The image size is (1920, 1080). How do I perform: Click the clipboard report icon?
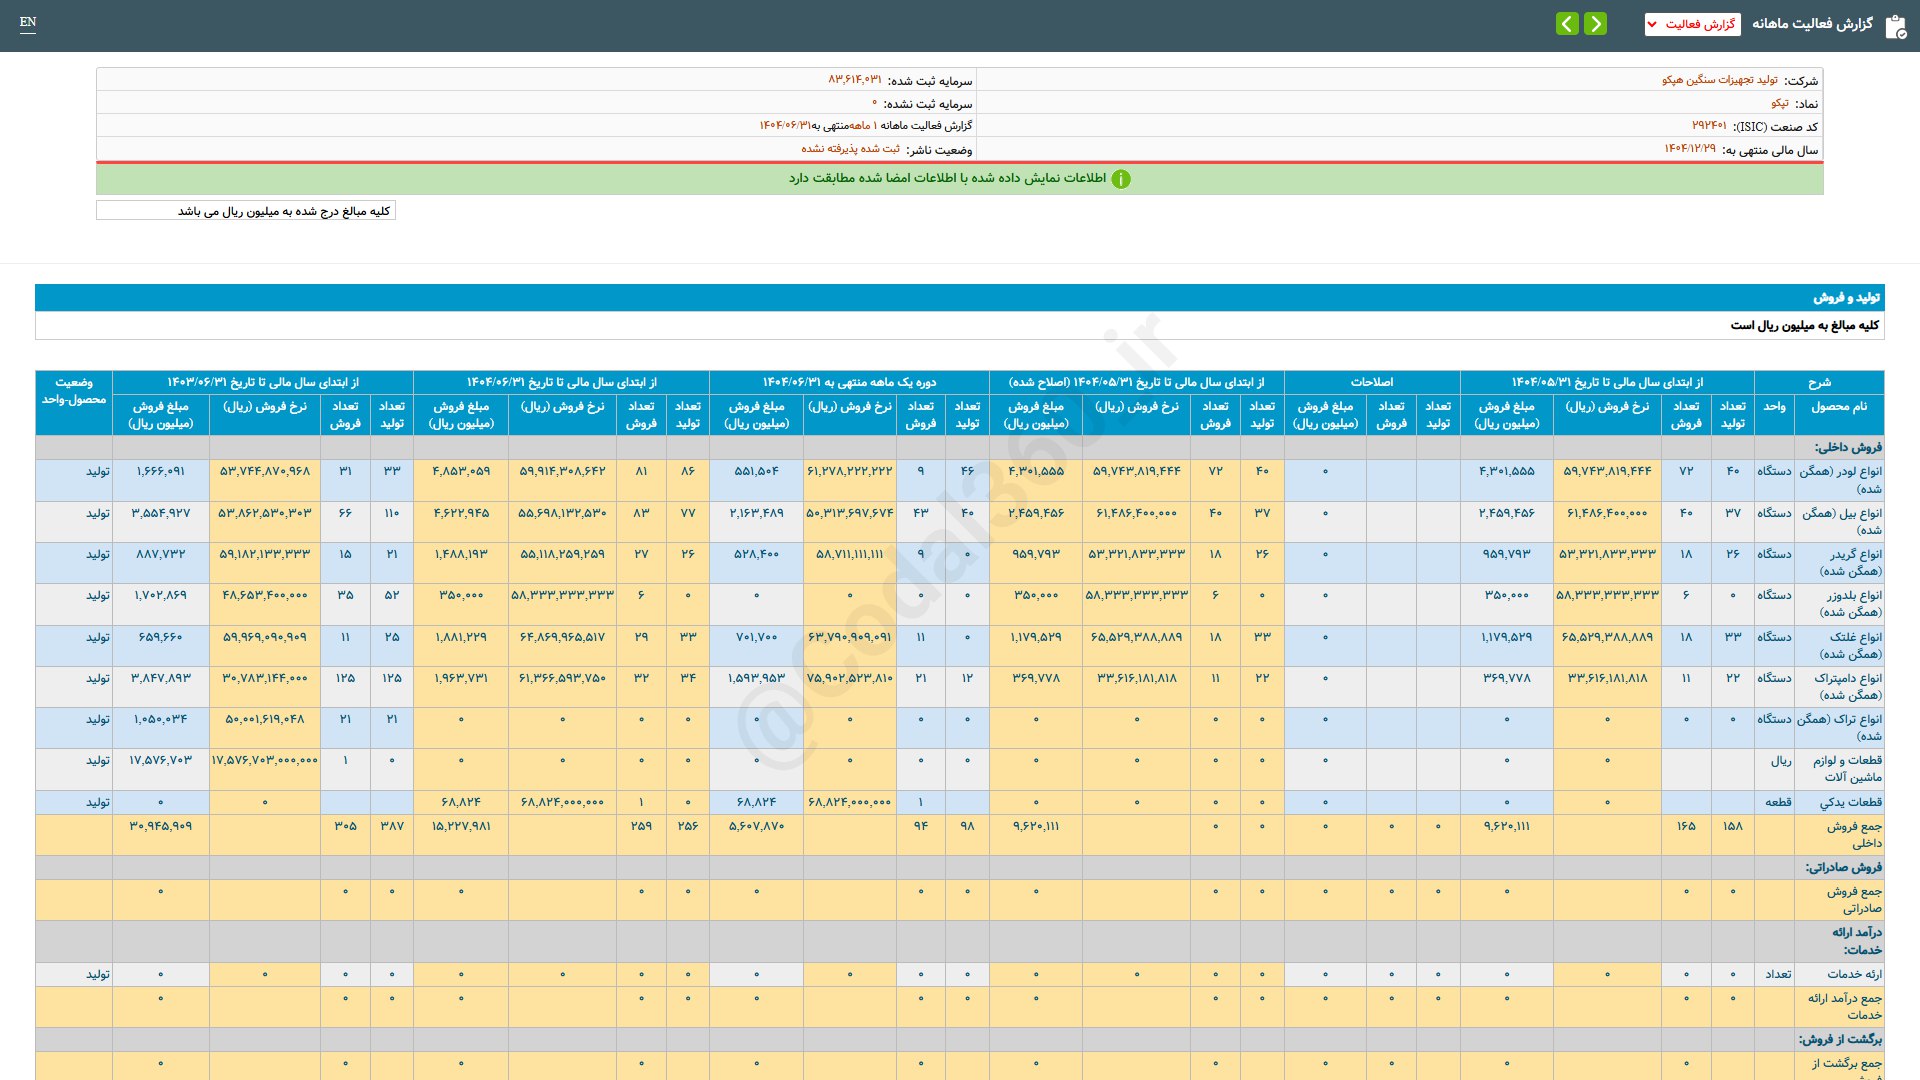(x=1895, y=26)
